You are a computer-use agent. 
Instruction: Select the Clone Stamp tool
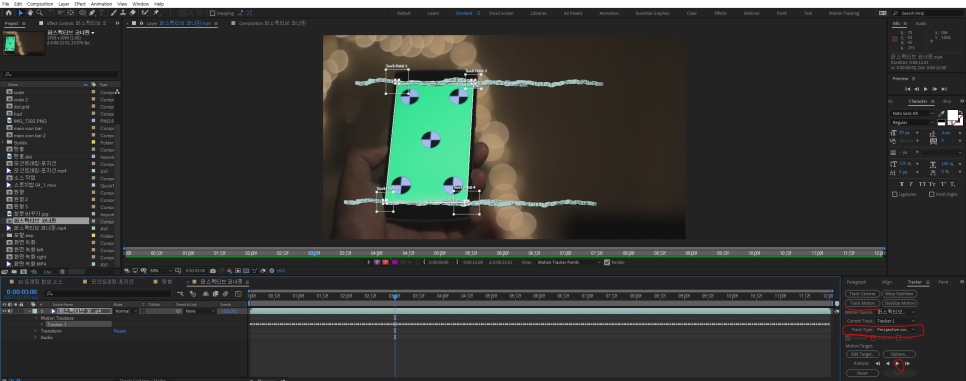(123, 13)
